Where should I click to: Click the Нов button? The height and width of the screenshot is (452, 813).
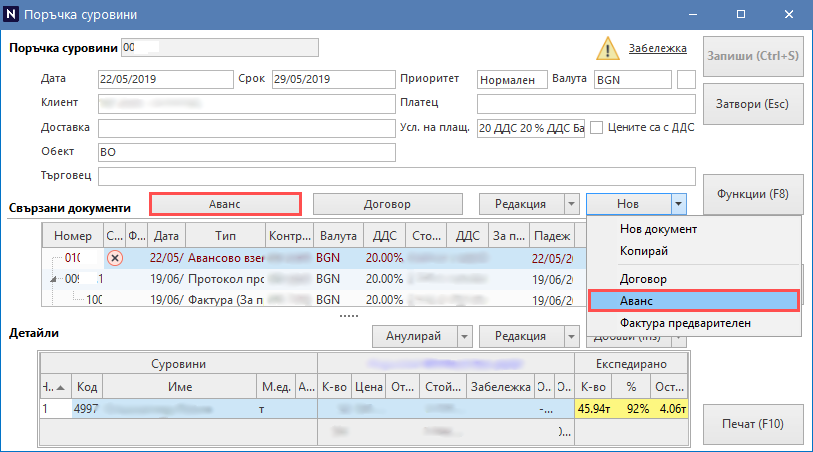(628, 204)
